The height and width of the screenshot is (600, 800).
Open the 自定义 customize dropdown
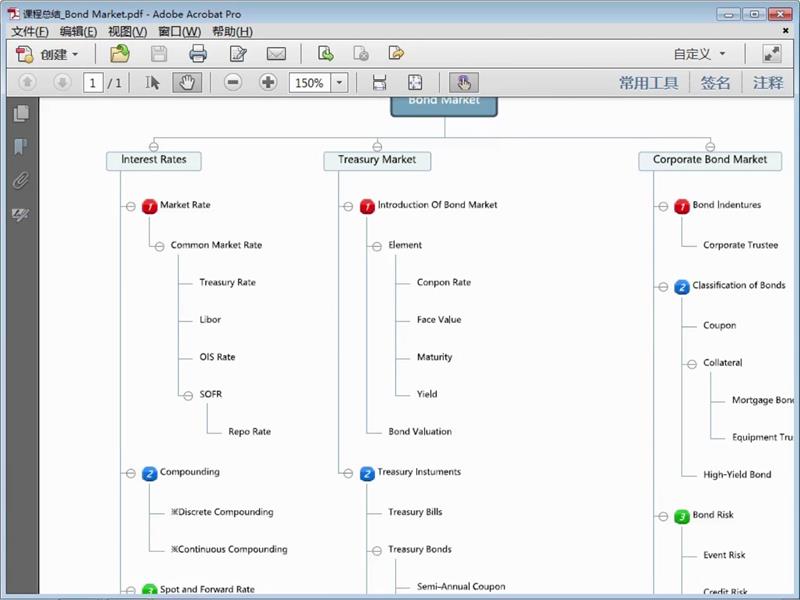[x=700, y=54]
